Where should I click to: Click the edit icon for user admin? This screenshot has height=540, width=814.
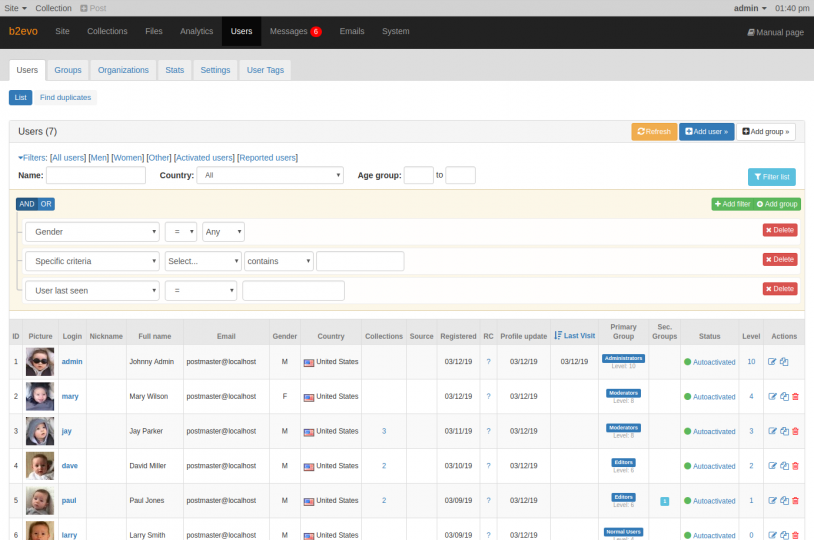click(772, 362)
